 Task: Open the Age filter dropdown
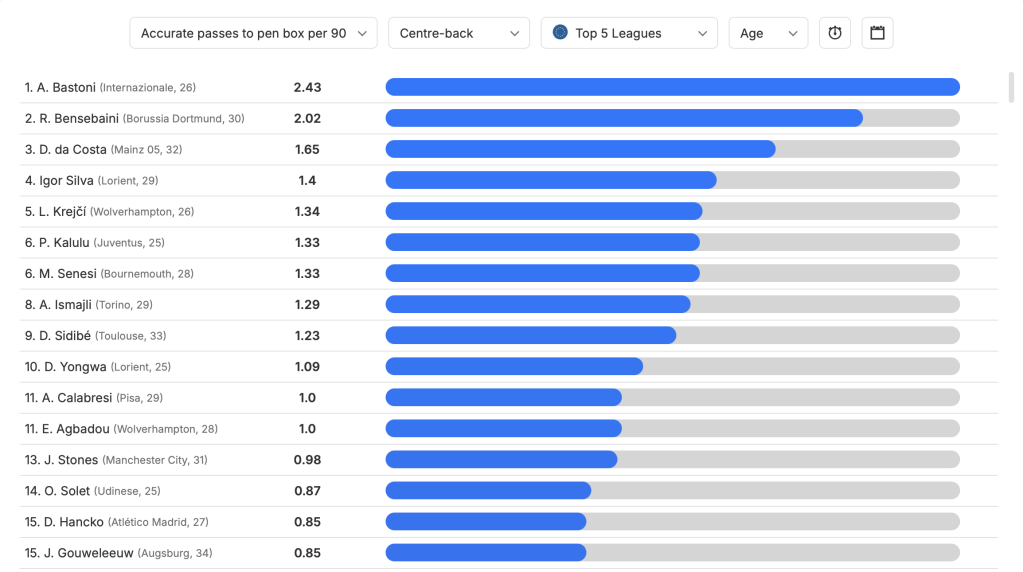[768, 33]
